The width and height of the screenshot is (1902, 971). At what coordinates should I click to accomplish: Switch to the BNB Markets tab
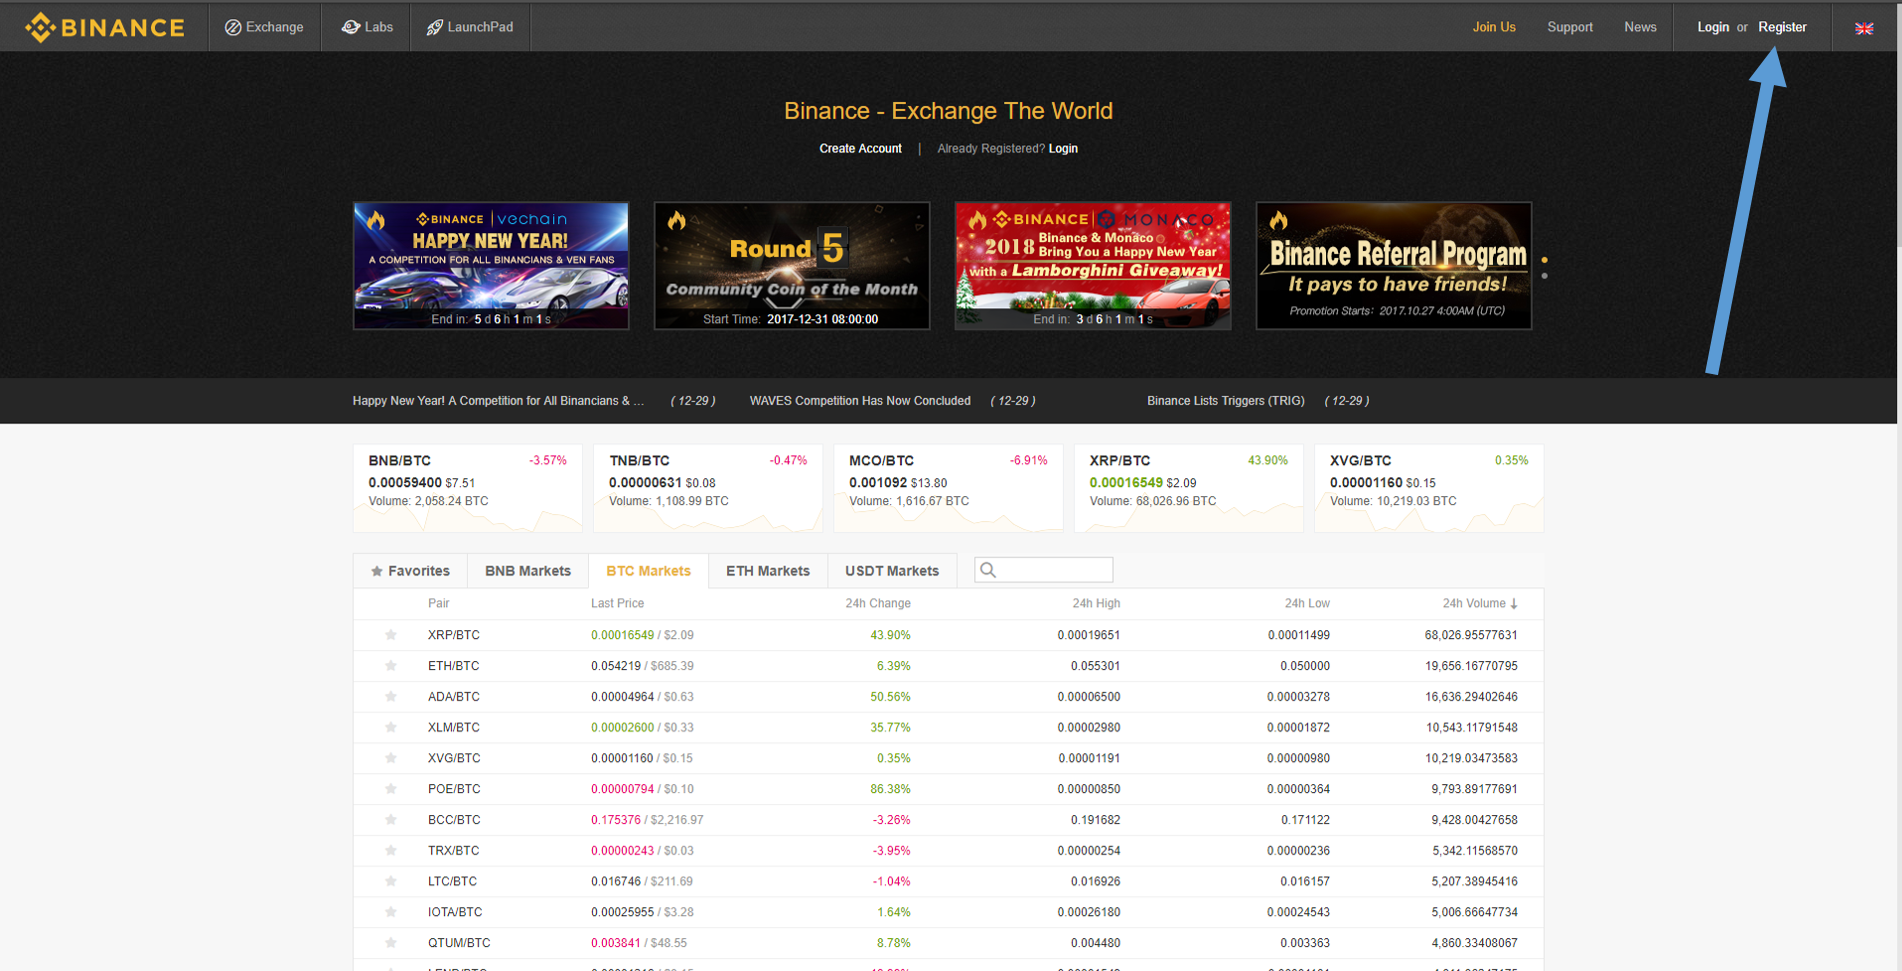[528, 571]
